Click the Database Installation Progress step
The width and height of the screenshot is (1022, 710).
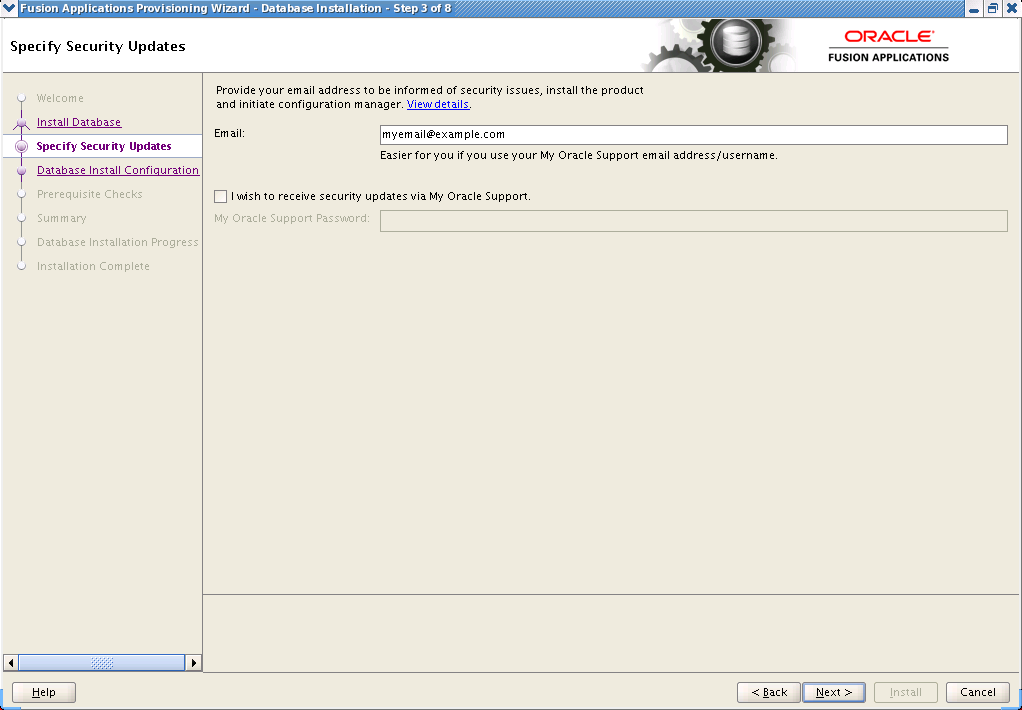coord(117,243)
